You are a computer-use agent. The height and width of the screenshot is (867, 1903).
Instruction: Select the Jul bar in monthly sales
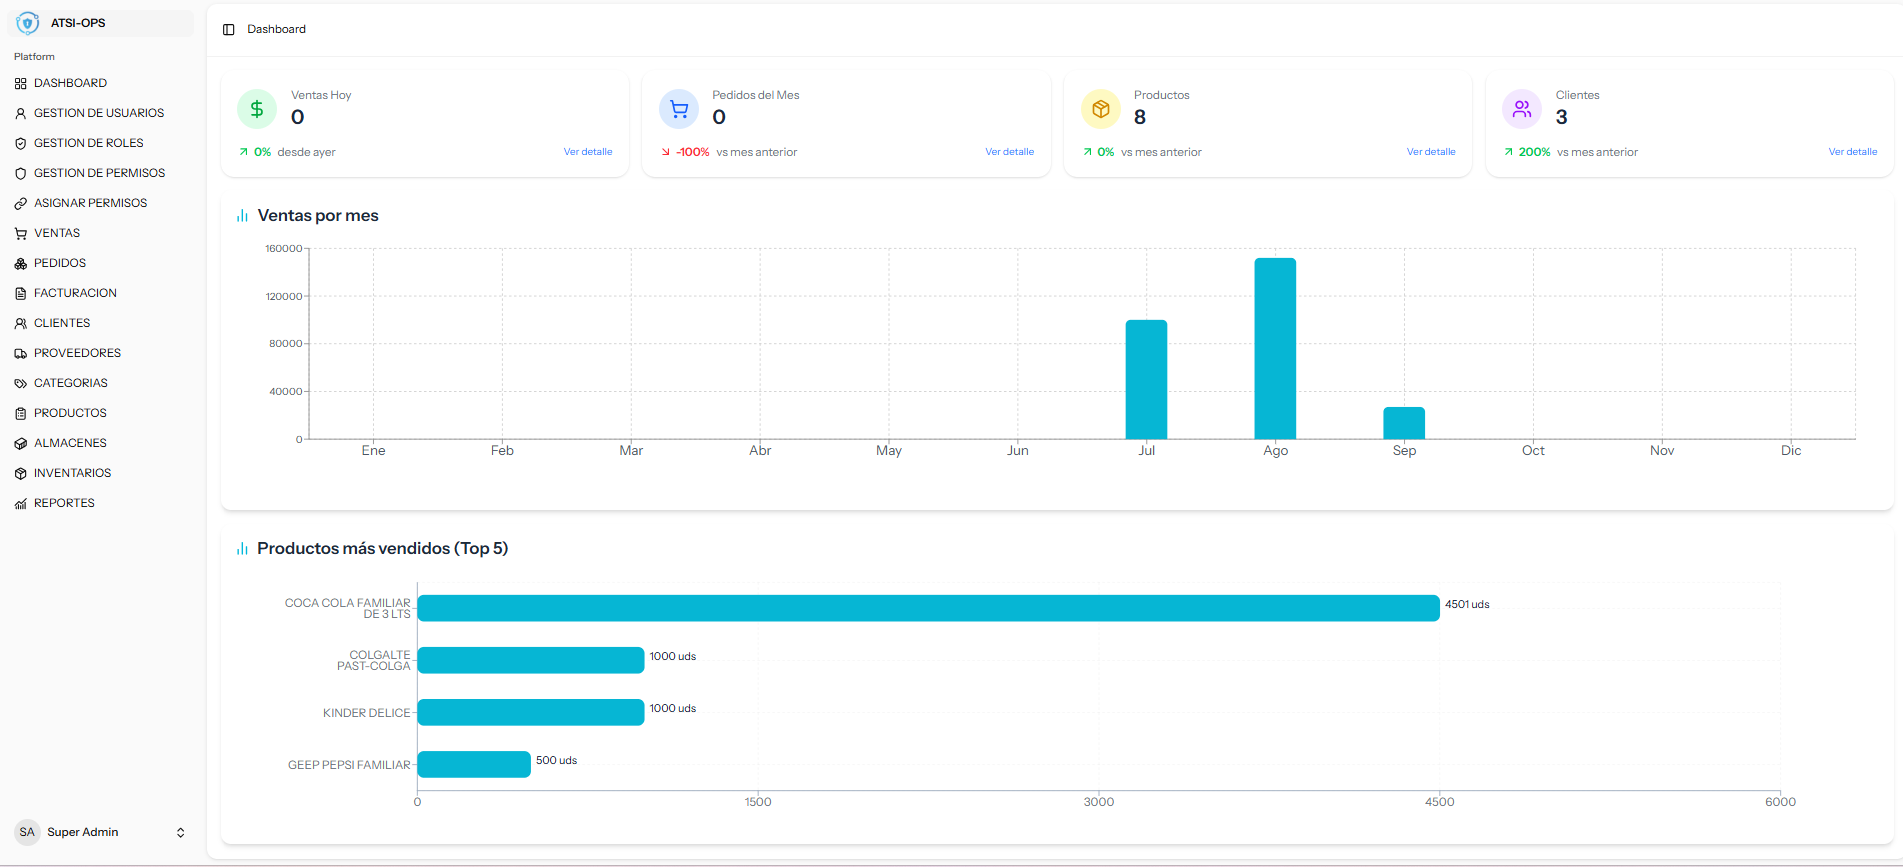click(1146, 379)
